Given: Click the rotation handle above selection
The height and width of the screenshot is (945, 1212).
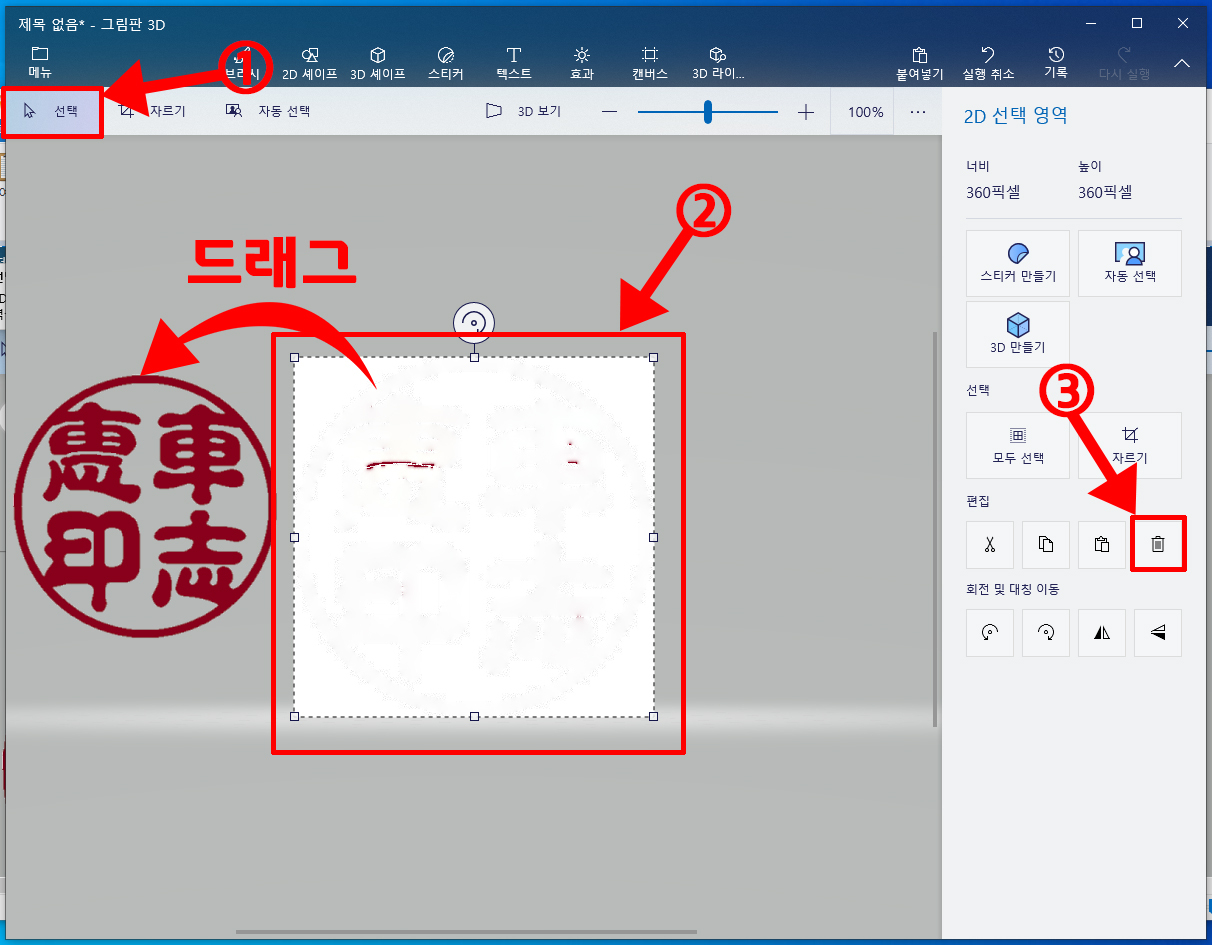Looking at the screenshot, I should click(x=474, y=322).
